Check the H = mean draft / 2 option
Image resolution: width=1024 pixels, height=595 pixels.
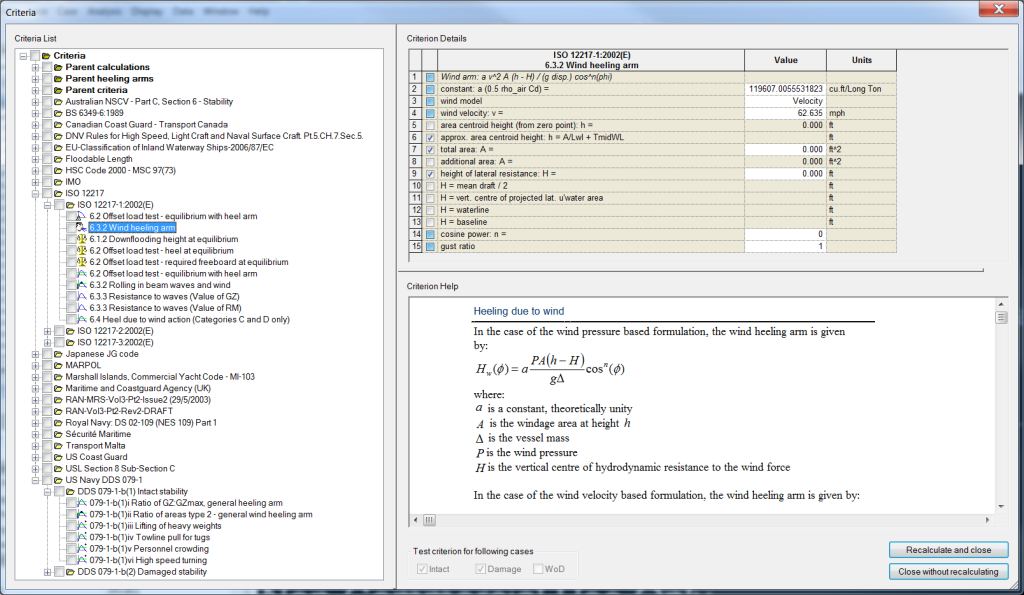[430, 186]
